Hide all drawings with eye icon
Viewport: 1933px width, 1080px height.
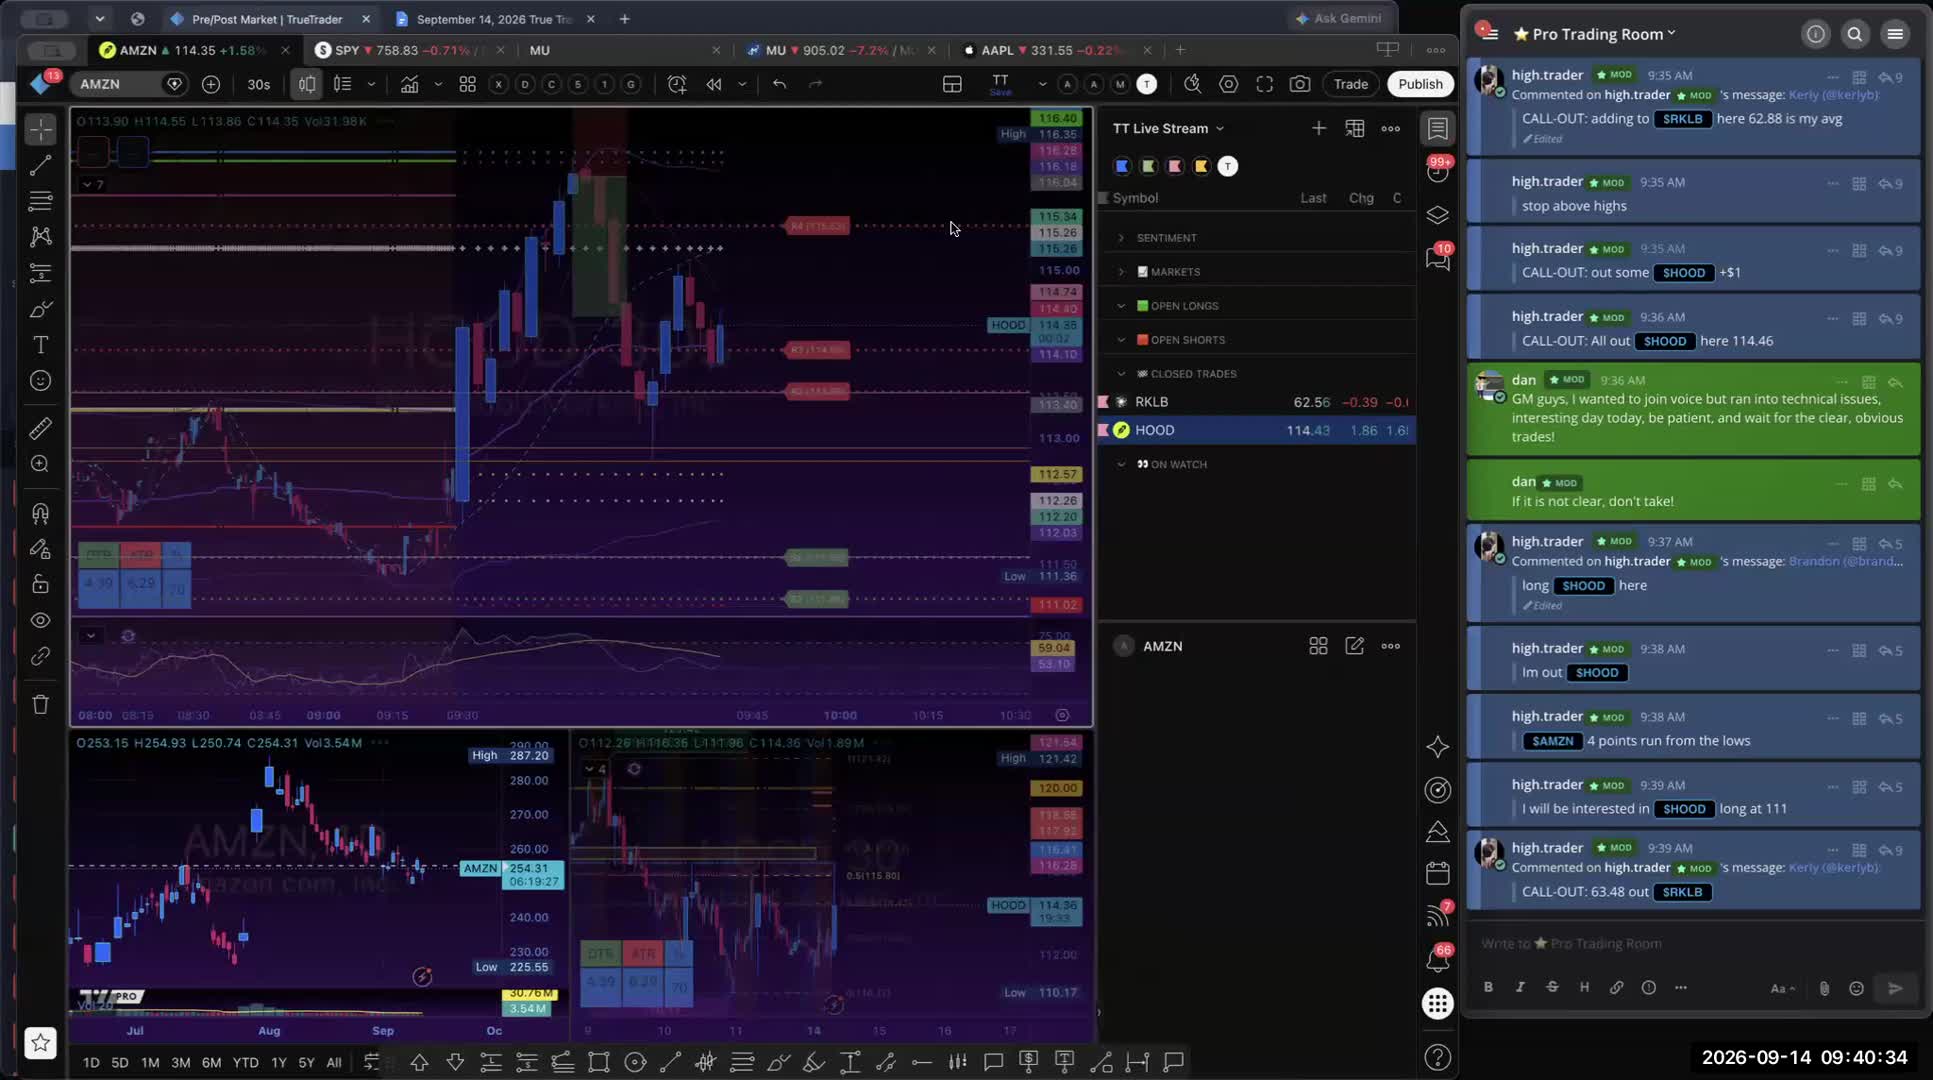(x=41, y=621)
